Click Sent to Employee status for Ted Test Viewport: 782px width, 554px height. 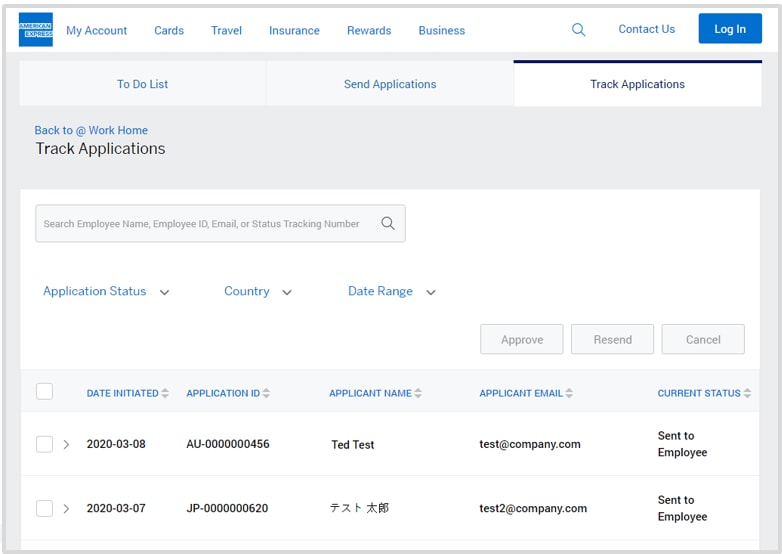click(682, 444)
